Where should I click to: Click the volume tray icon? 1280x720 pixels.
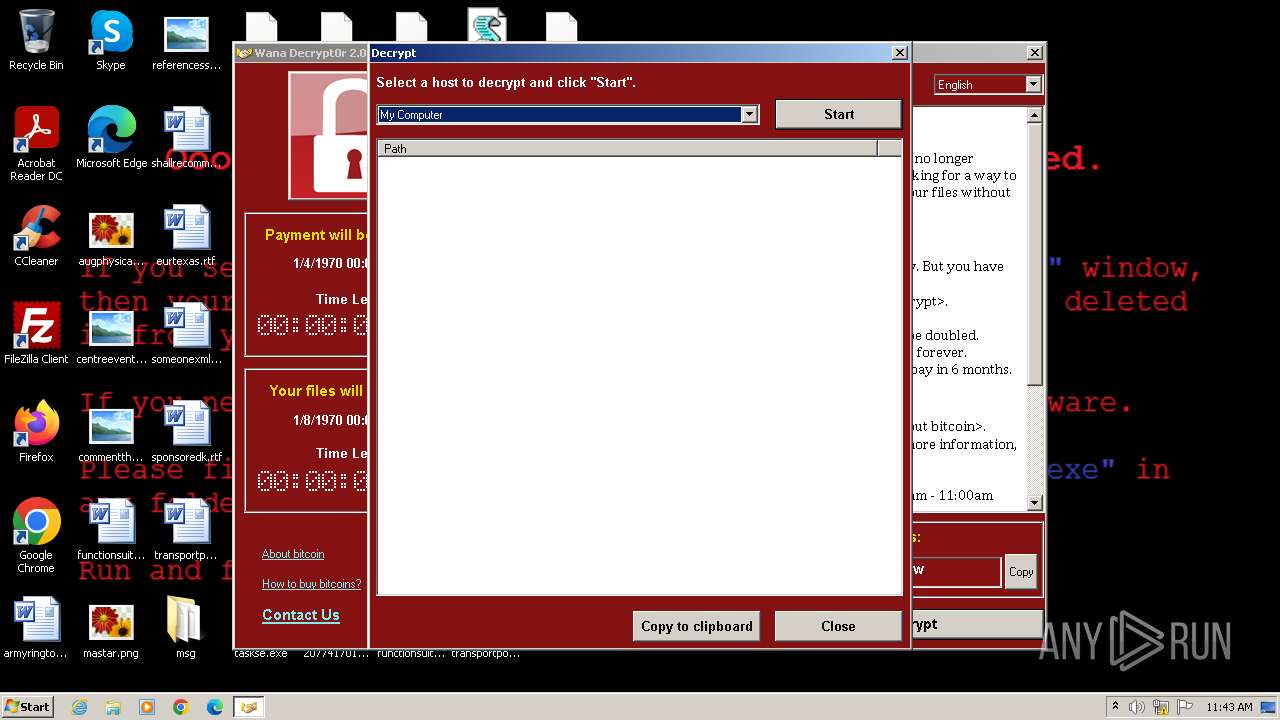[1136, 707]
